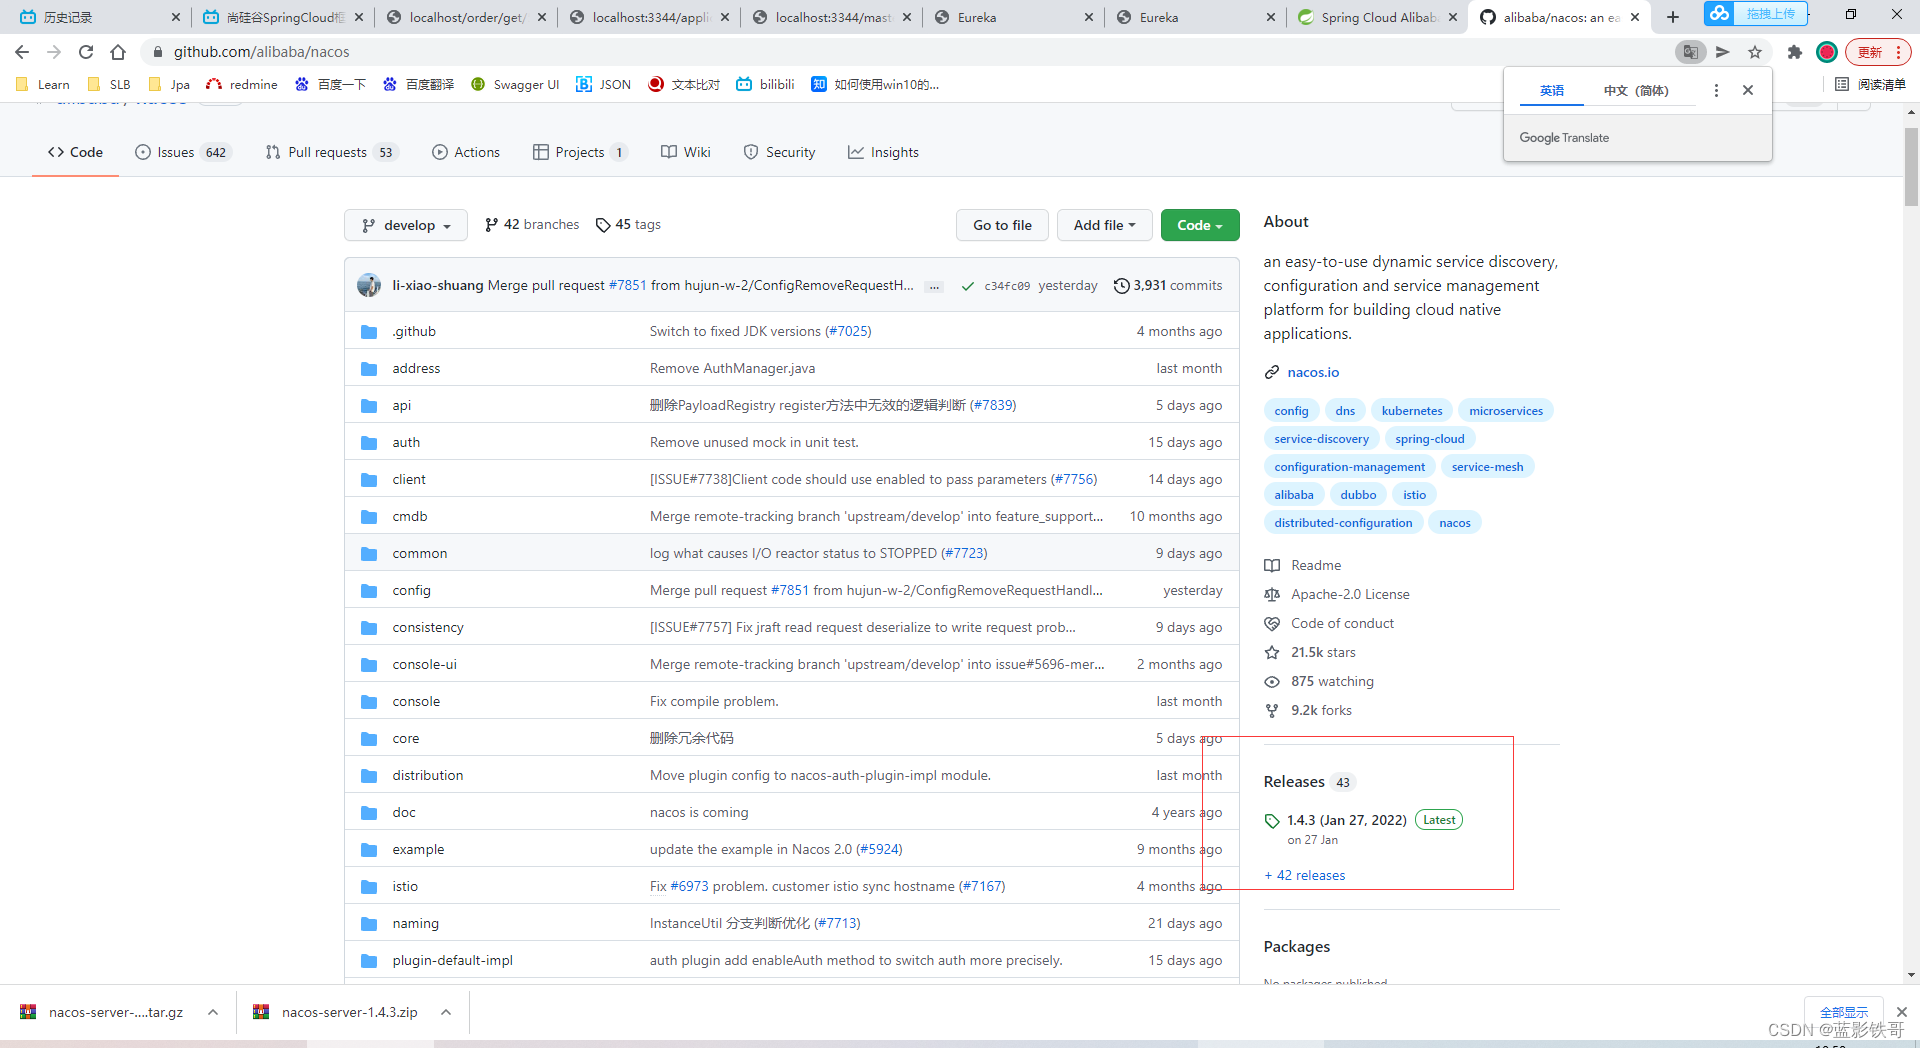The image size is (1920, 1048).
Task: Open the Security tab
Action: [780, 152]
